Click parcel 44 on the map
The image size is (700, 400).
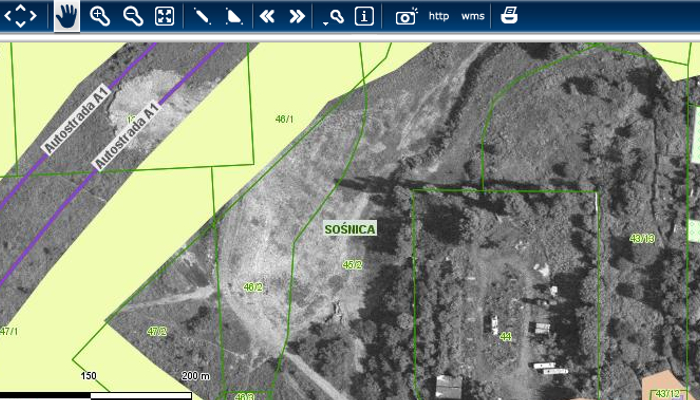tap(506, 337)
